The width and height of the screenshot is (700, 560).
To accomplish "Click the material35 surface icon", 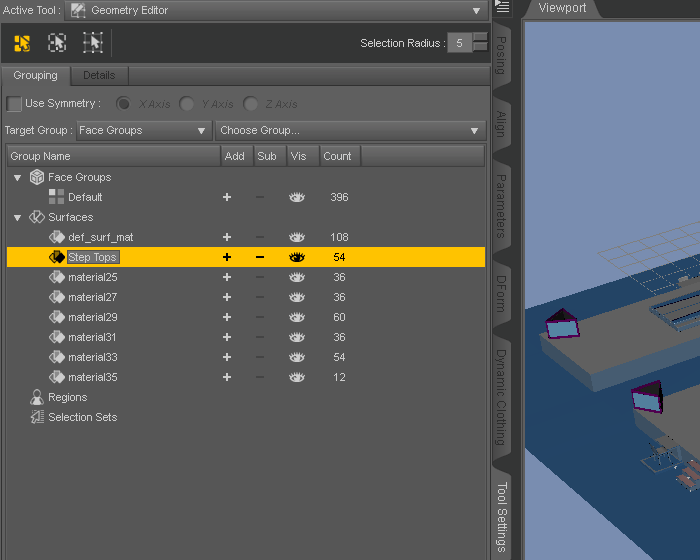I will pos(57,377).
